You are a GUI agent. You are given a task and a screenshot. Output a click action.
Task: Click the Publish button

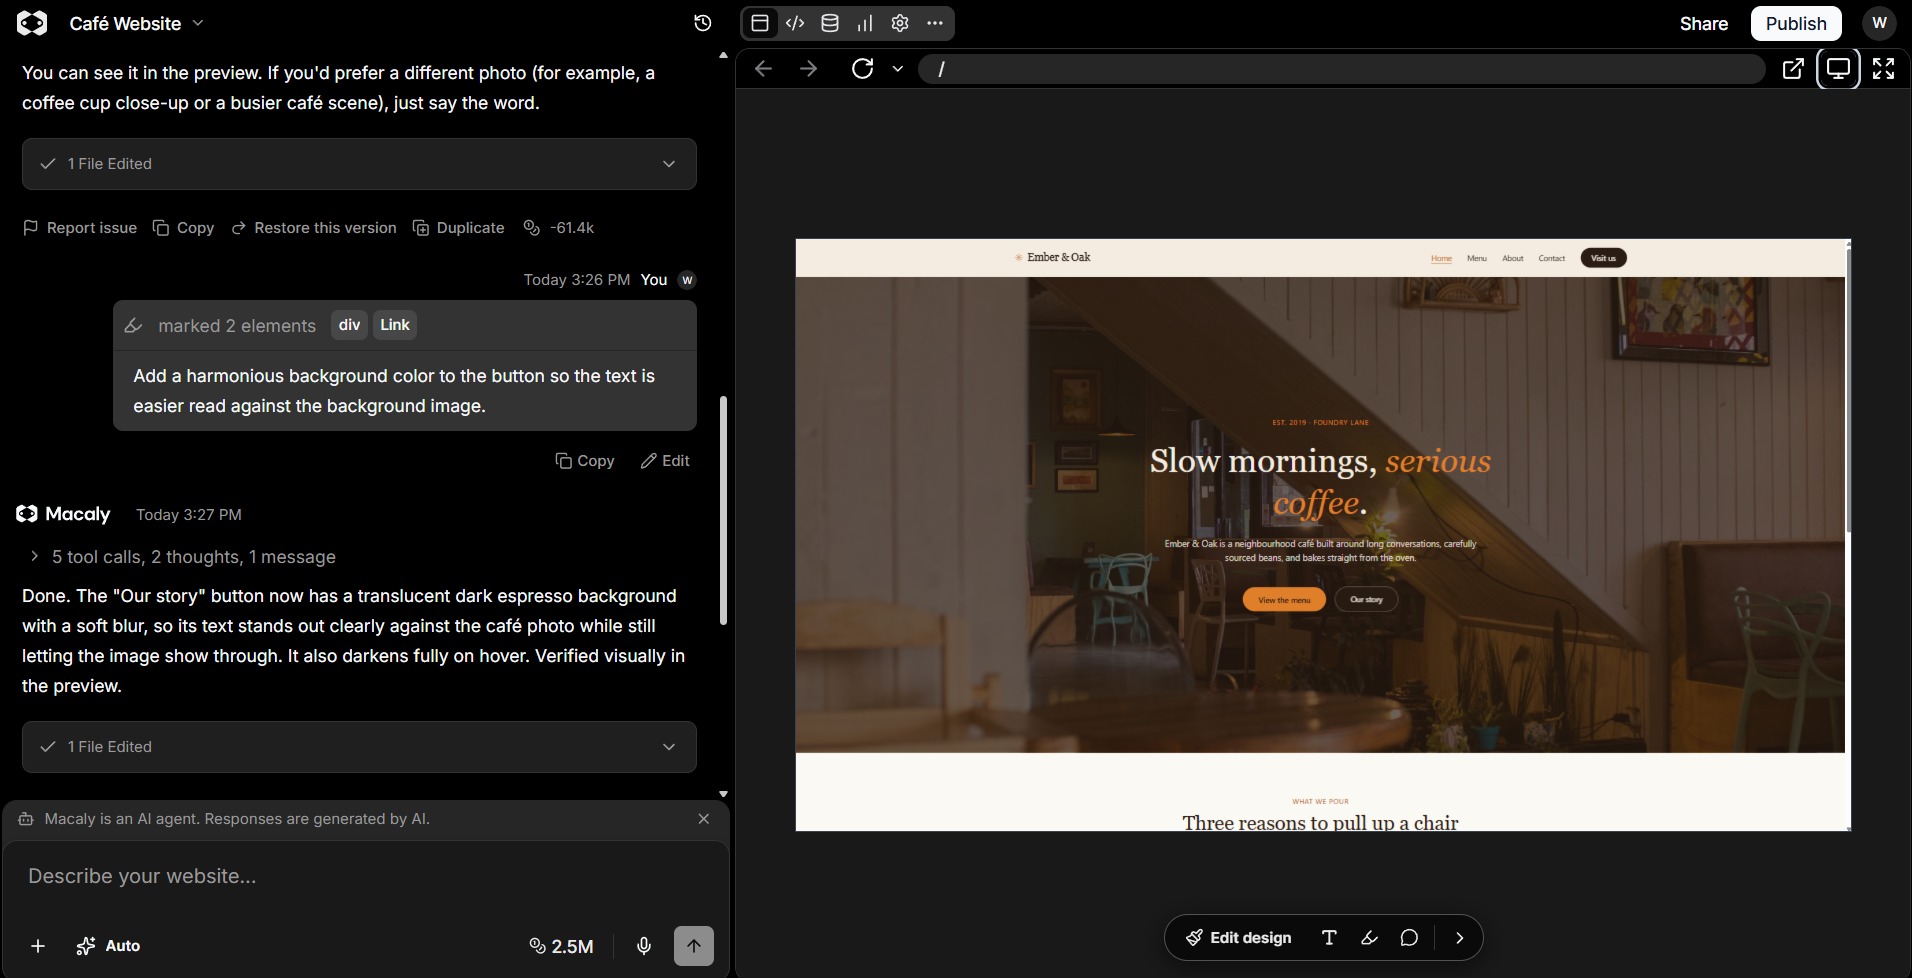tap(1796, 23)
